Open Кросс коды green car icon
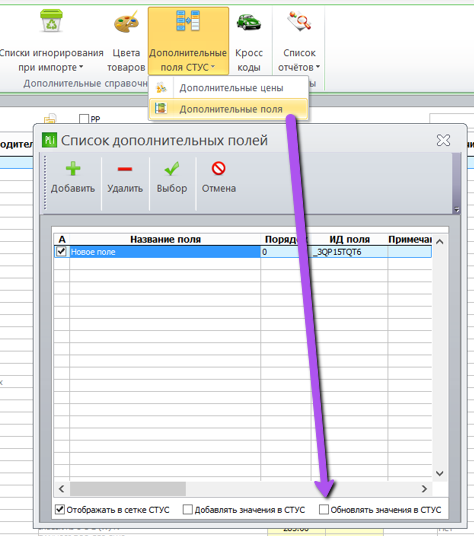Image resolution: width=474 pixels, height=536 pixels. (x=249, y=22)
